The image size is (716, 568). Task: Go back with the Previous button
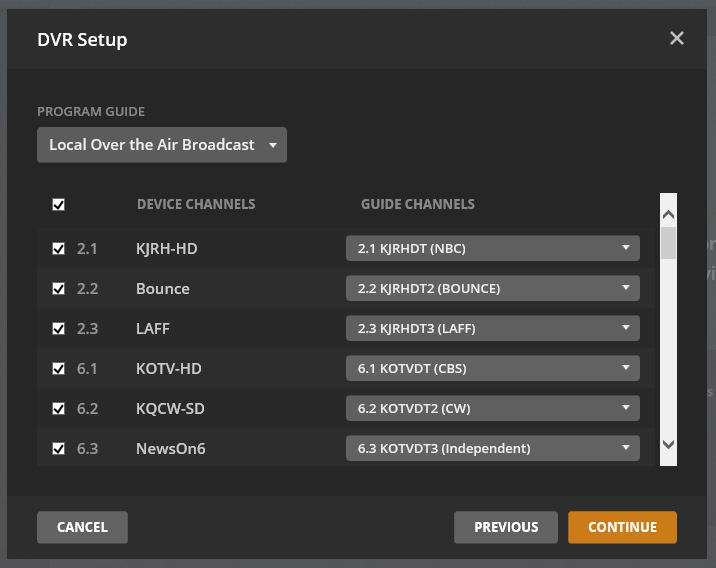pyautogui.click(x=506, y=527)
